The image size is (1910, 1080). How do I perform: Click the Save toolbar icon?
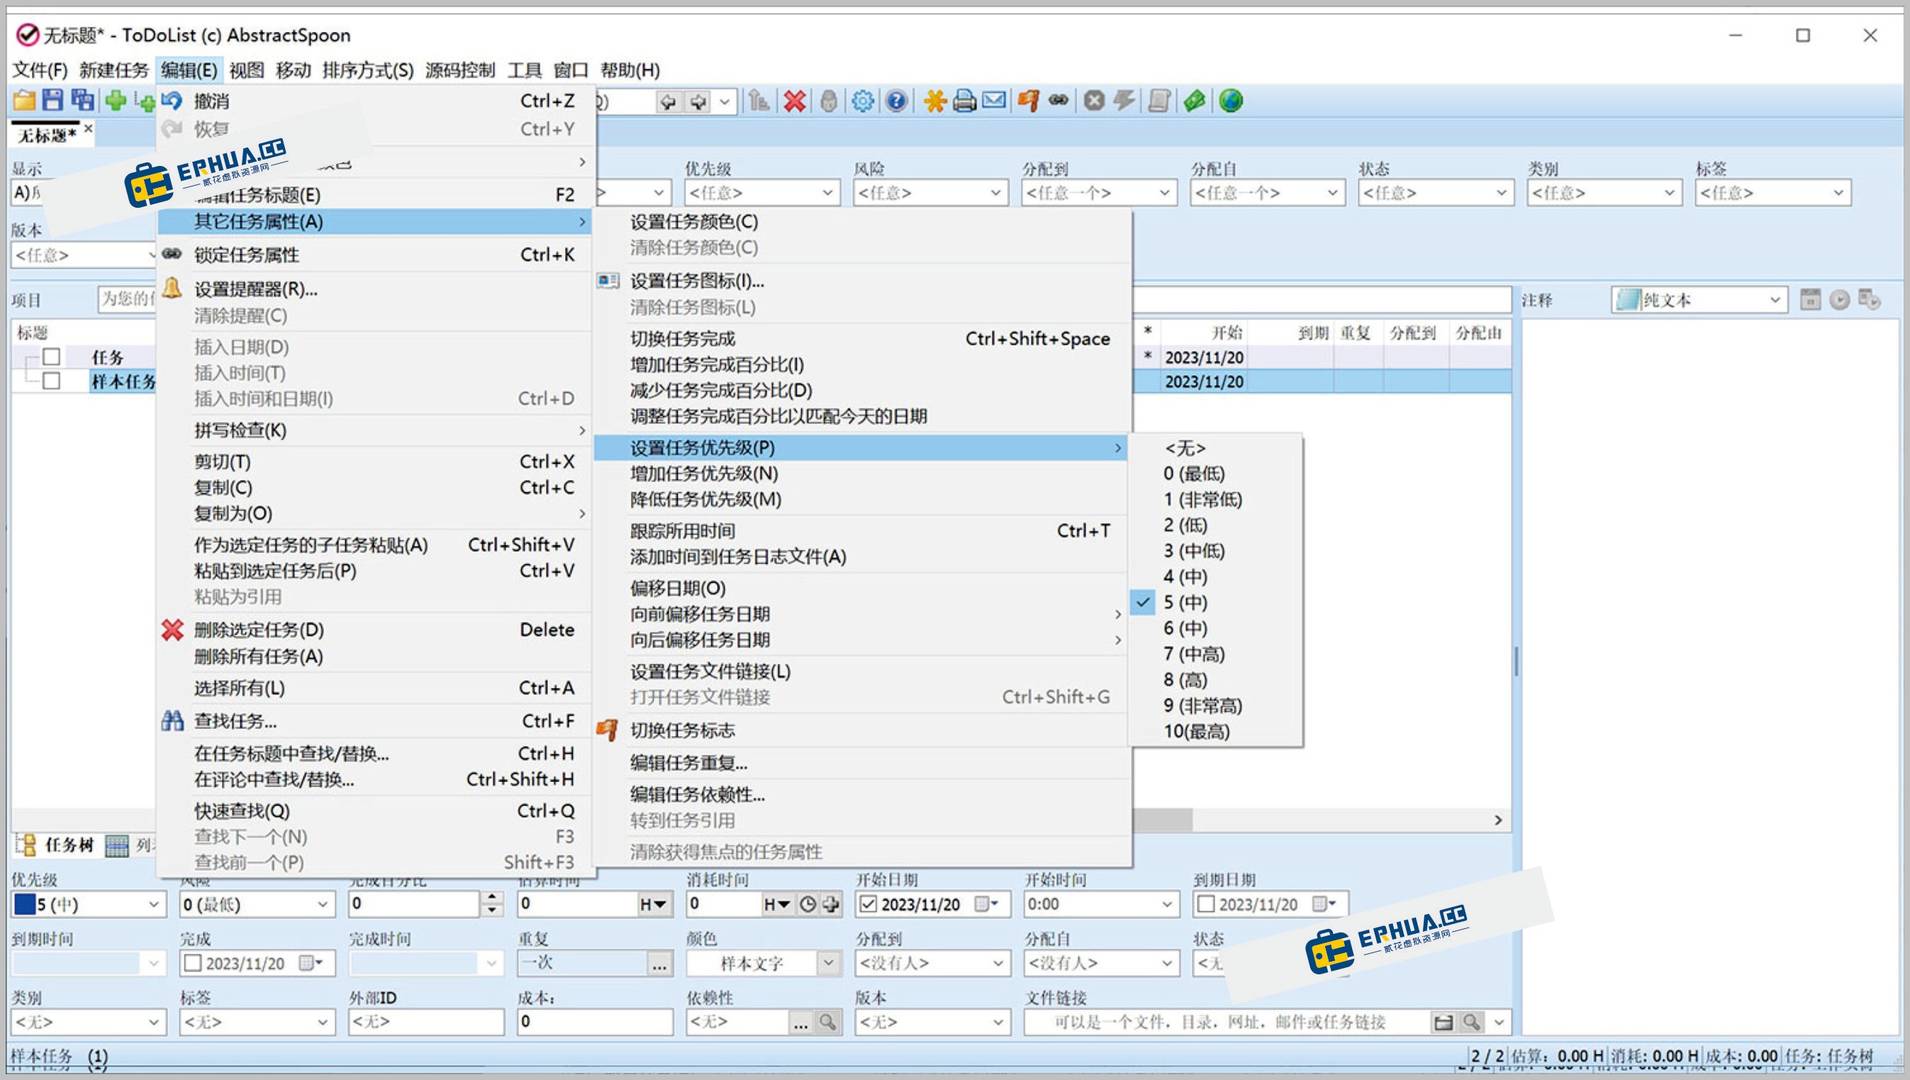point(52,100)
